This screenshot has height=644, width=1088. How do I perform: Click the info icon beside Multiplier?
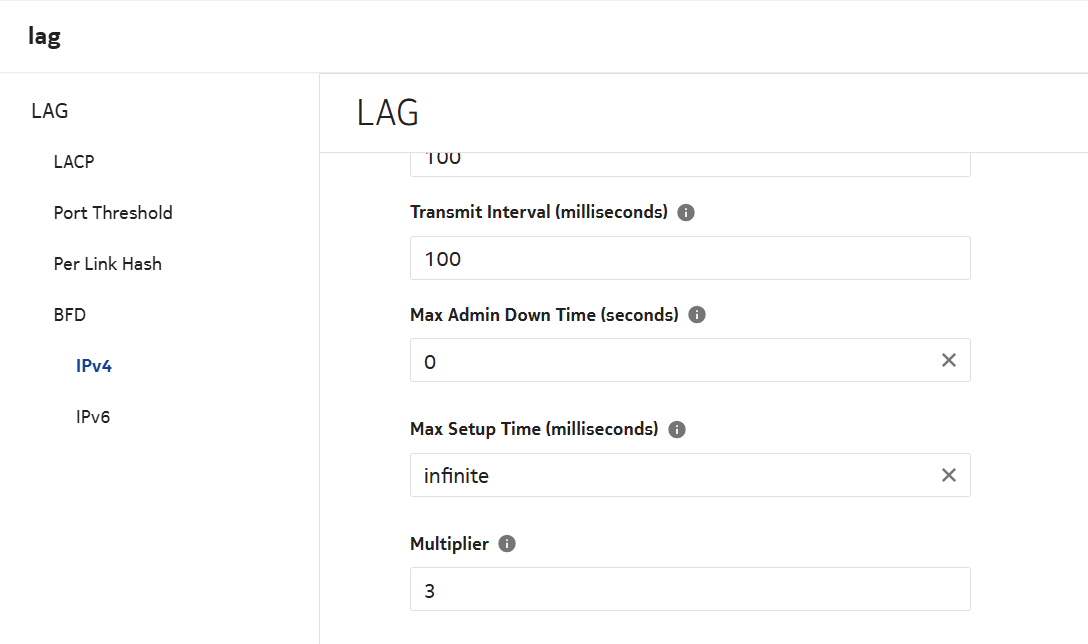[x=507, y=545]
